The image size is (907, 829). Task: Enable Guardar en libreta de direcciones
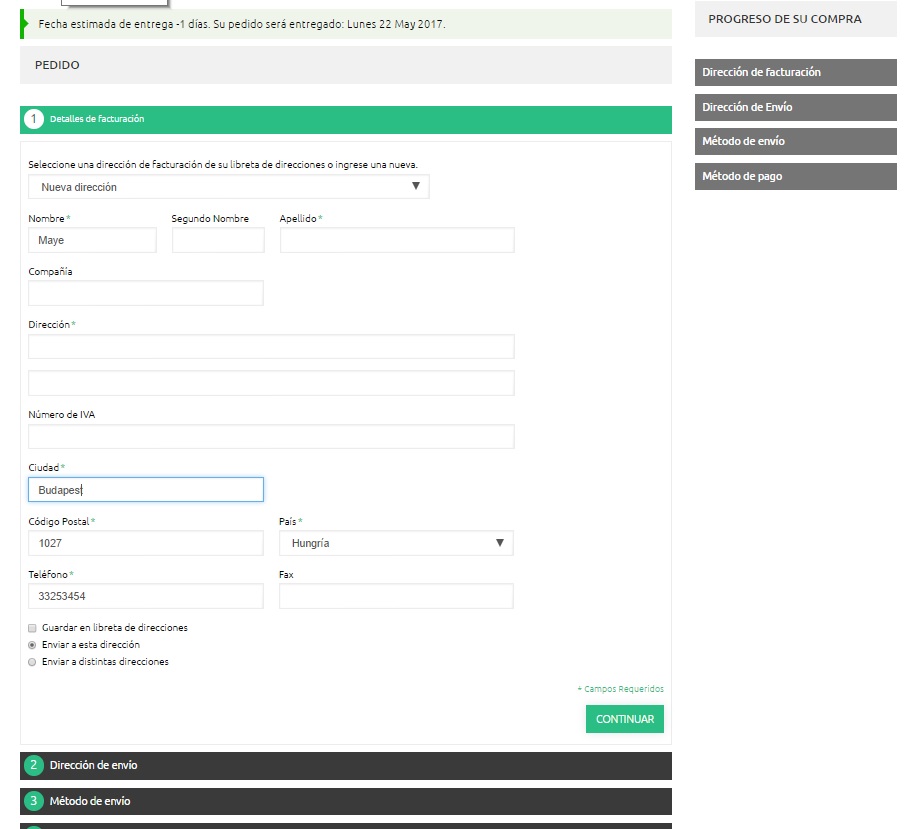(x=31, y=627)
